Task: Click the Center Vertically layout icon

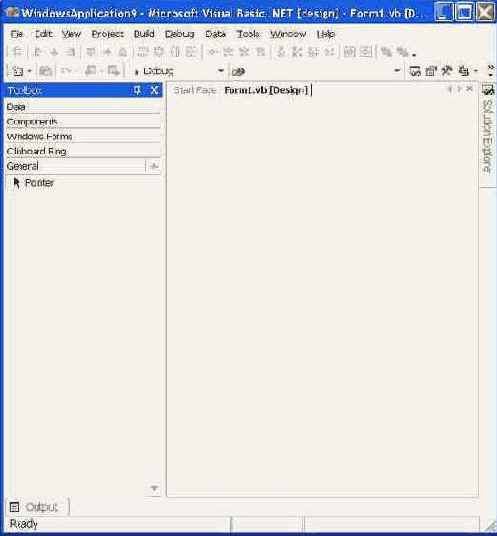Action: 365,52
